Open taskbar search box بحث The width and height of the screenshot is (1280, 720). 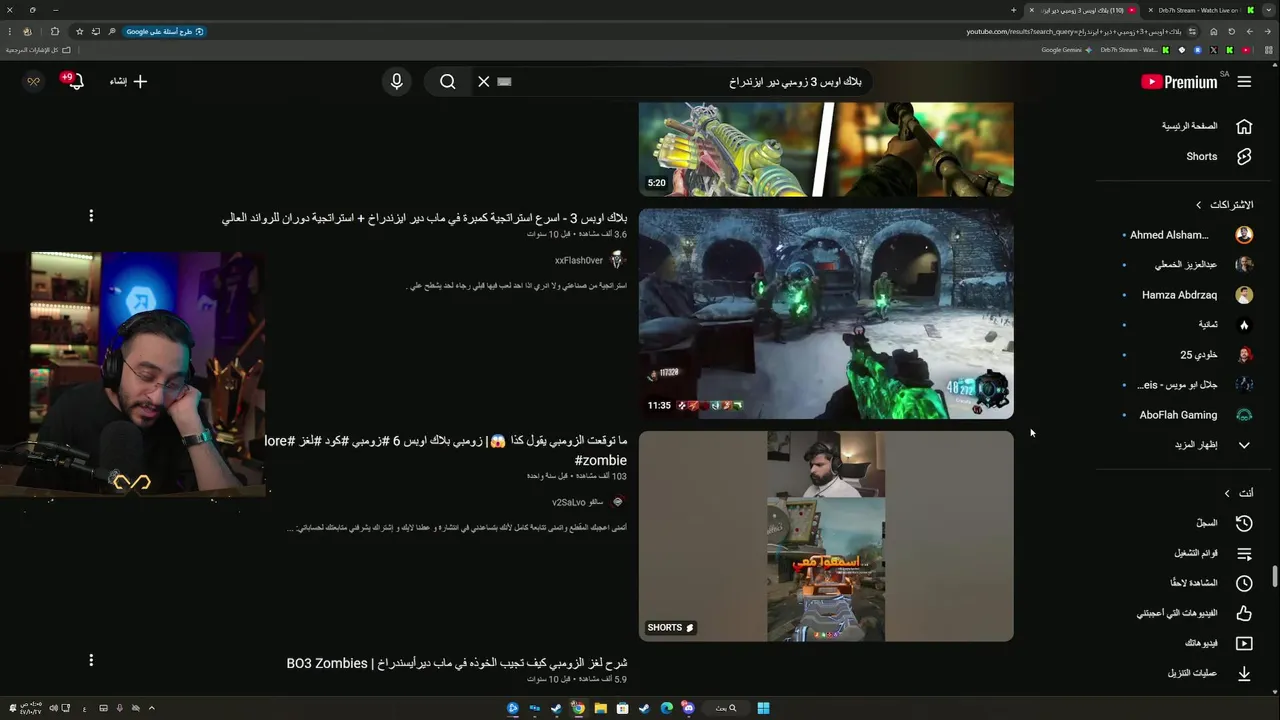click(x=727, y=708)
